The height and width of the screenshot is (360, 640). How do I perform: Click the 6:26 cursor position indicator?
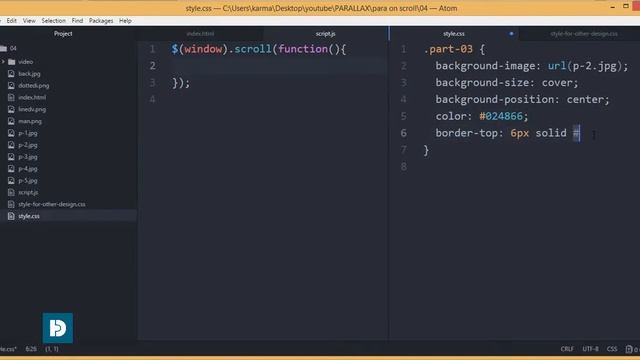tap(31, 349)
